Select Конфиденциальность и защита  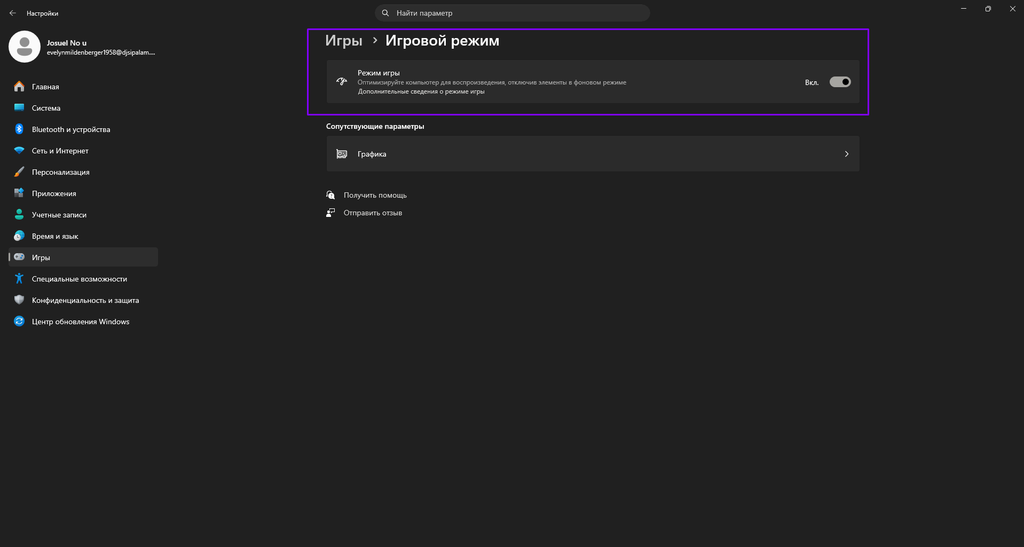(83, 300)
